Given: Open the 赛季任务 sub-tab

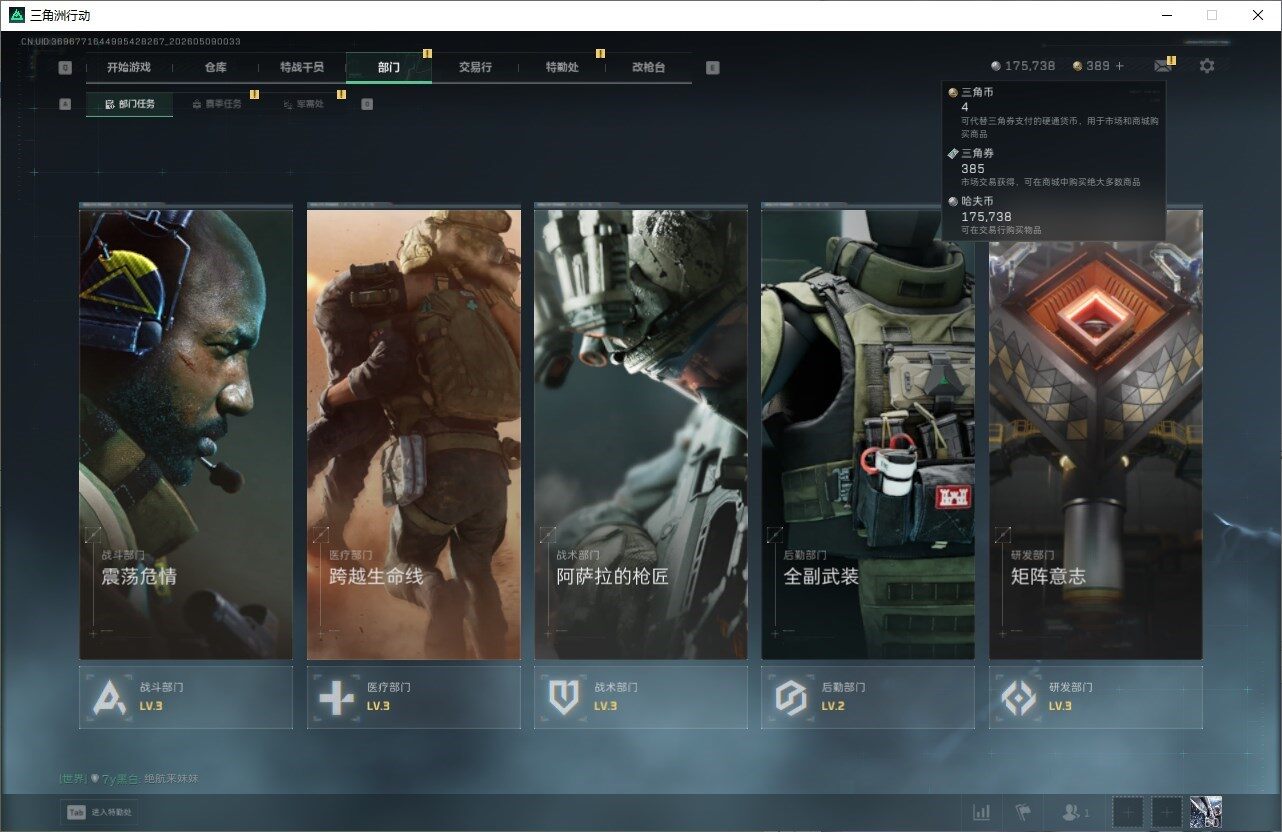Looking at the screenshot, I should tap(216, 104).
